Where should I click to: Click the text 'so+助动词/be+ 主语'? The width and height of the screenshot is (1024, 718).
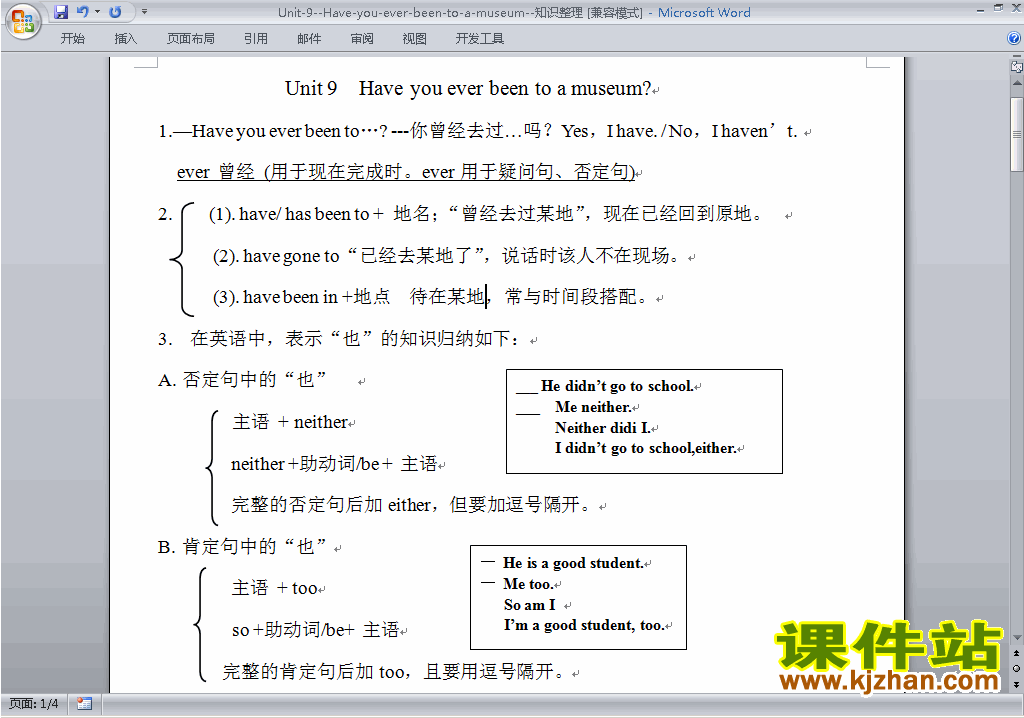[315, 630]
